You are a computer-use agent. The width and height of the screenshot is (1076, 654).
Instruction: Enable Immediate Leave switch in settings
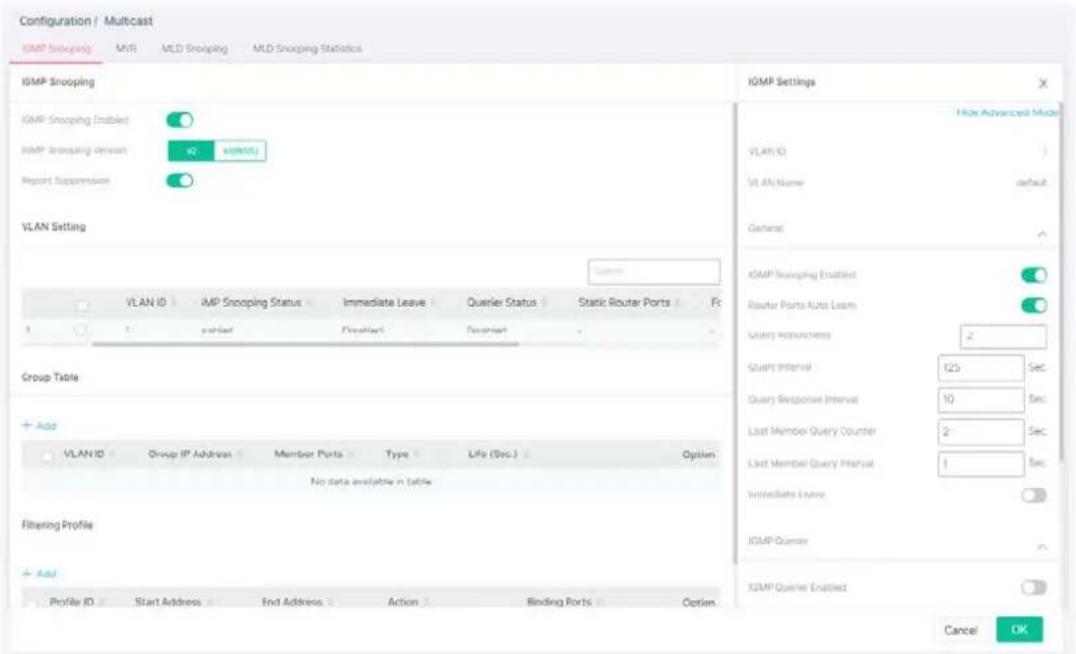pyautogui.click(x=1033, y=495)
